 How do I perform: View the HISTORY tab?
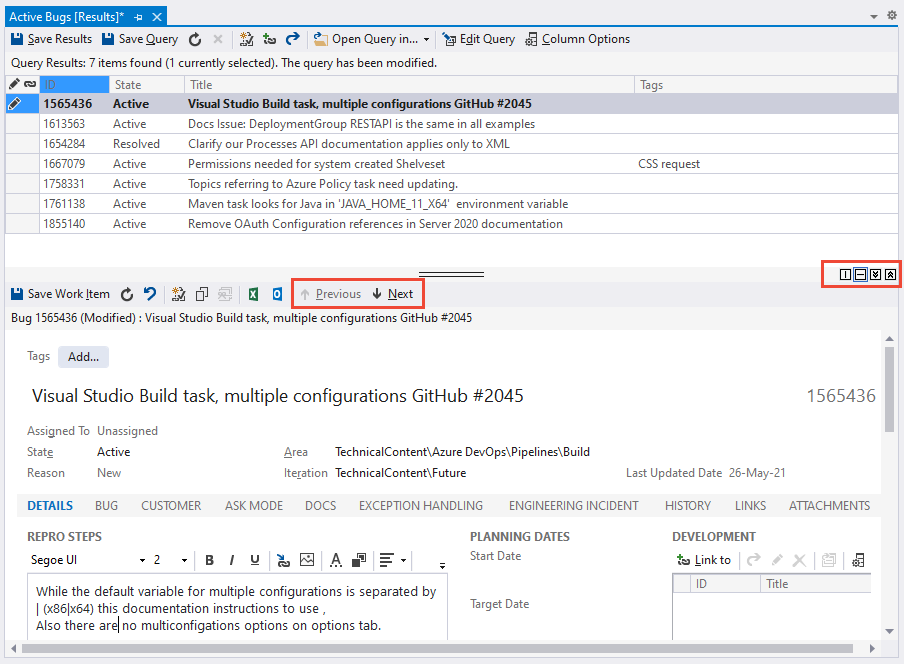[x=687, y=506]
